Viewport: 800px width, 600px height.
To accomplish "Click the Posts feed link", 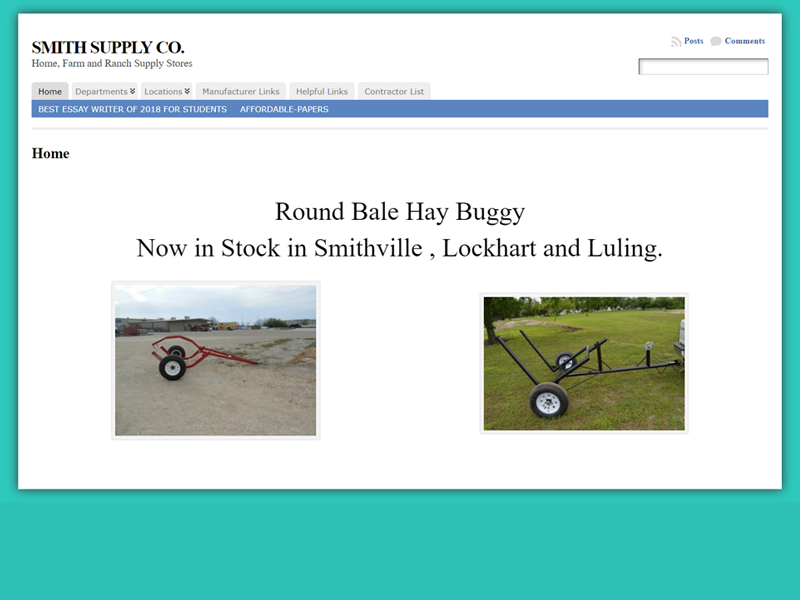I will [x=693, y=41].
